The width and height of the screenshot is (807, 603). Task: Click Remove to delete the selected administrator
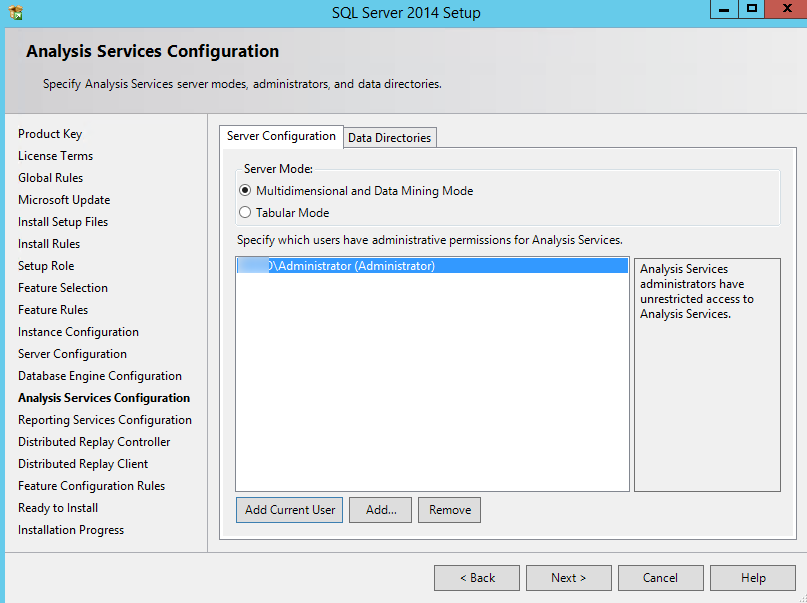coord(449,510)
